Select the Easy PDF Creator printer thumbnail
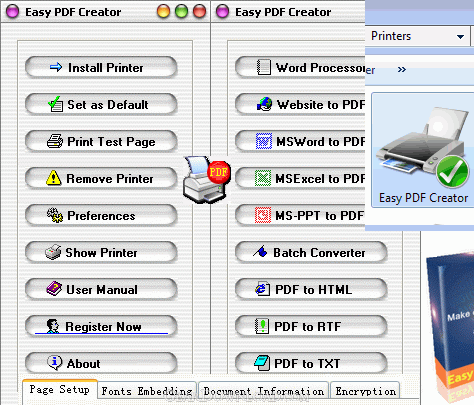Image resolution: width=474 pixels, height=405 pixels. [x=423, y=151]
